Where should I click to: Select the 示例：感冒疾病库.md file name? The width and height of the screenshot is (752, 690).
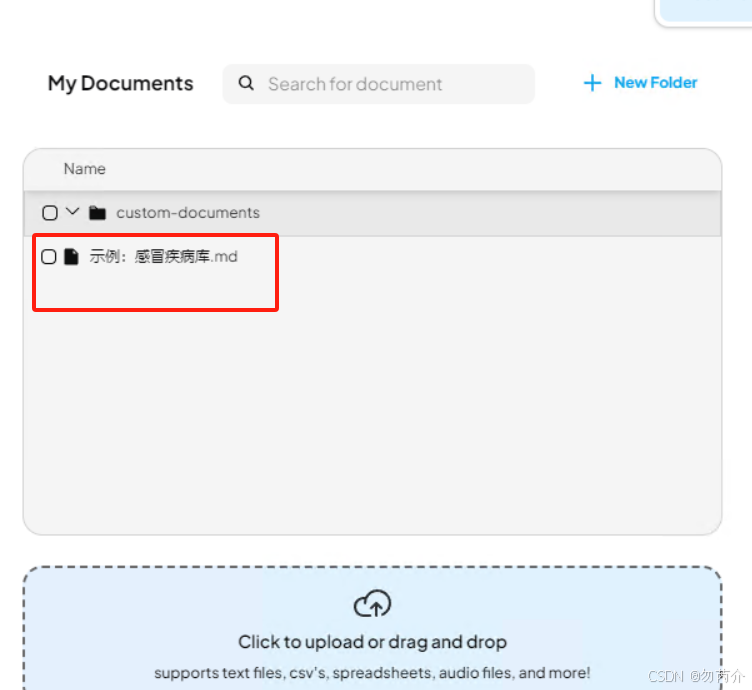coord(163,257)
